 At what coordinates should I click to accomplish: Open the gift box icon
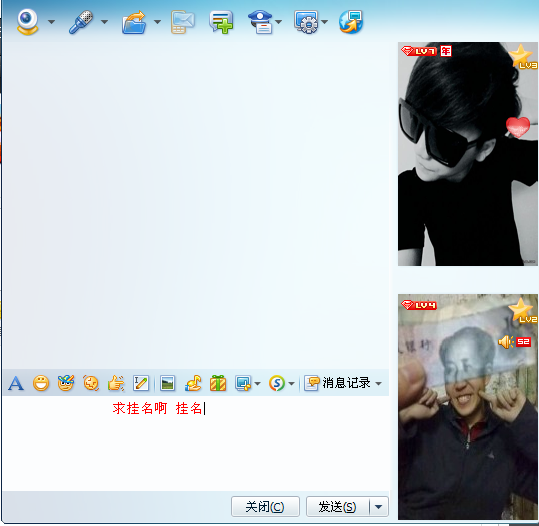tap(218, 383)
